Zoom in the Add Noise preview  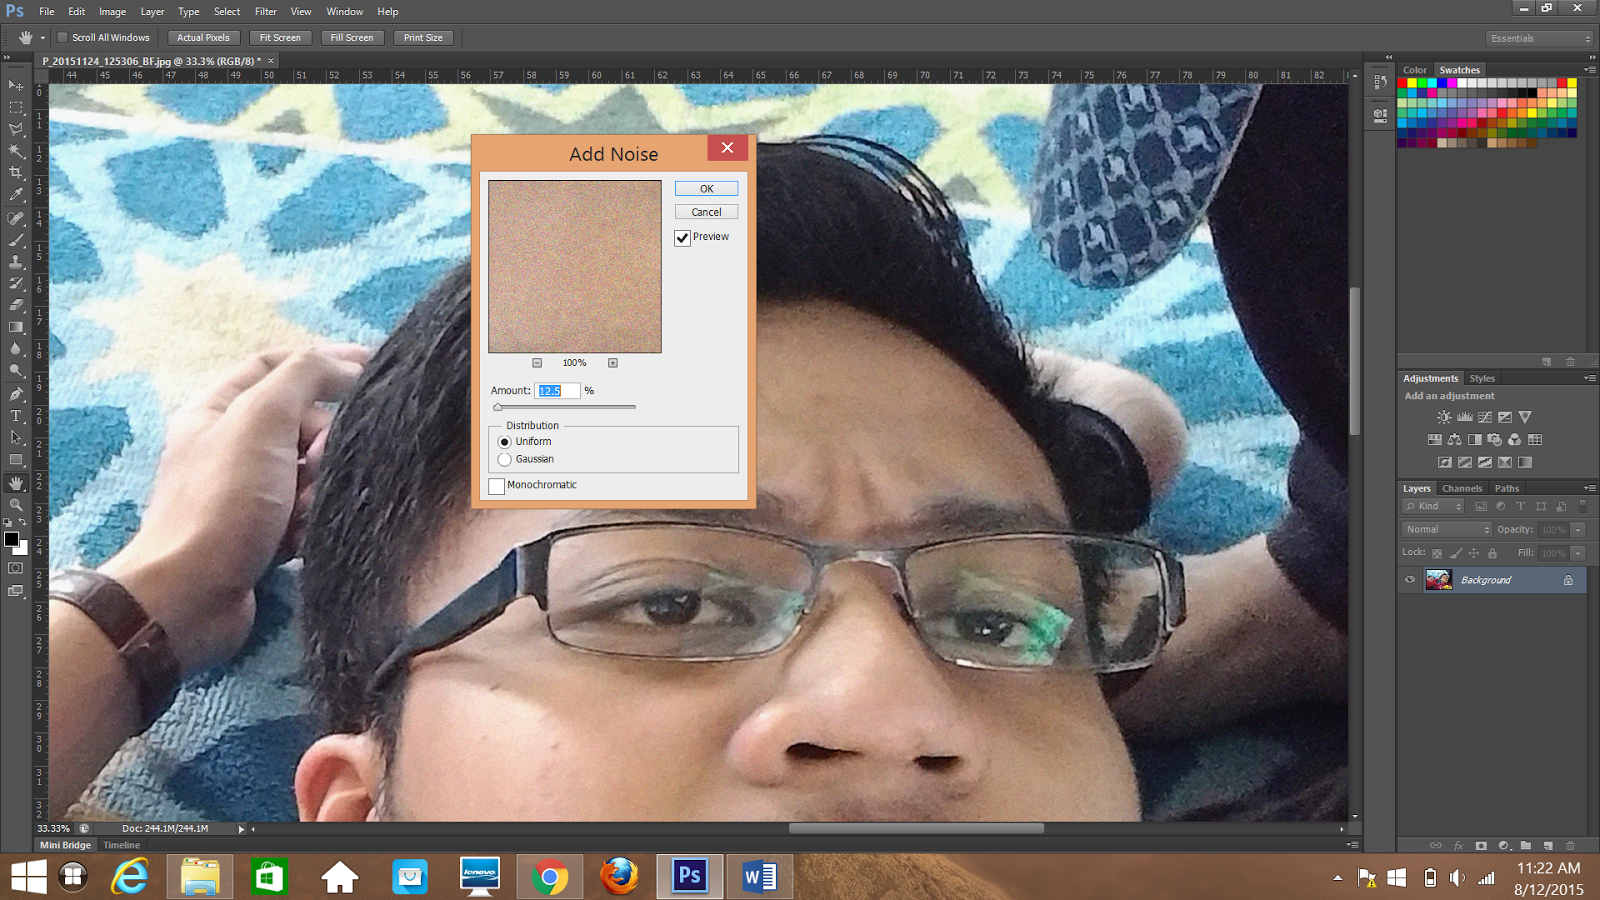click(613, 363)
